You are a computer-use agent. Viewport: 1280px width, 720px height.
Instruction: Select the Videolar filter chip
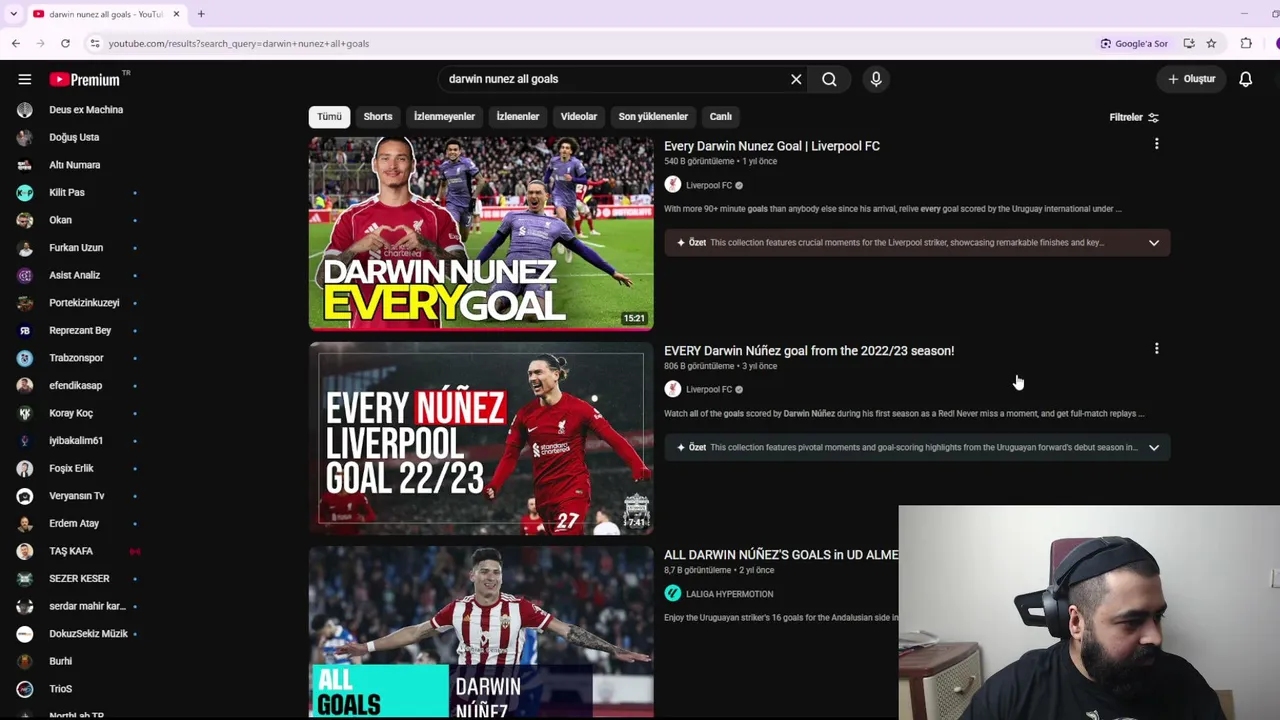tap(579, 117)
